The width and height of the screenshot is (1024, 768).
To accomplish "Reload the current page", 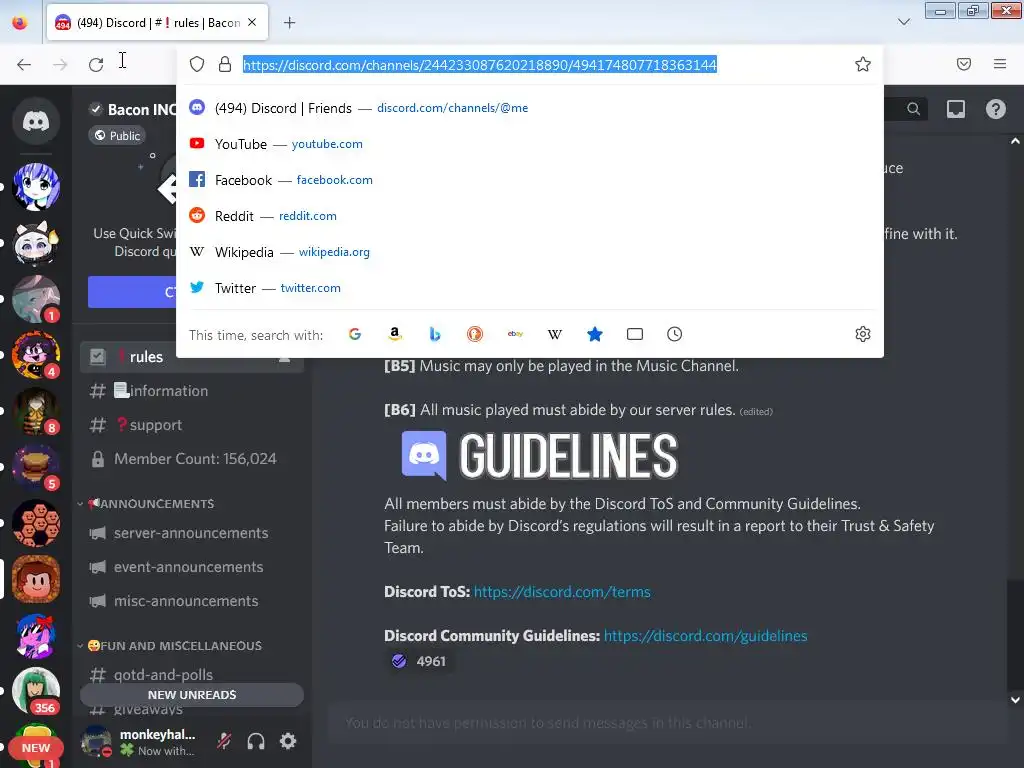I will coord(96,64).
